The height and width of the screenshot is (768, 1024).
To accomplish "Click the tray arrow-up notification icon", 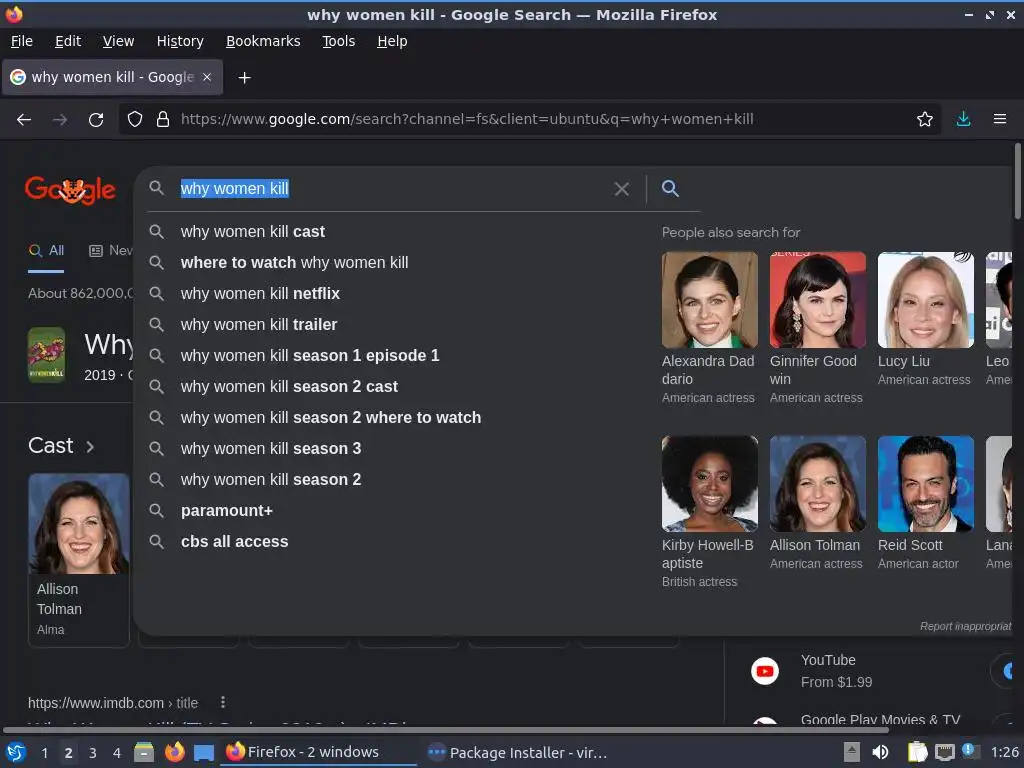I will 851,752.
